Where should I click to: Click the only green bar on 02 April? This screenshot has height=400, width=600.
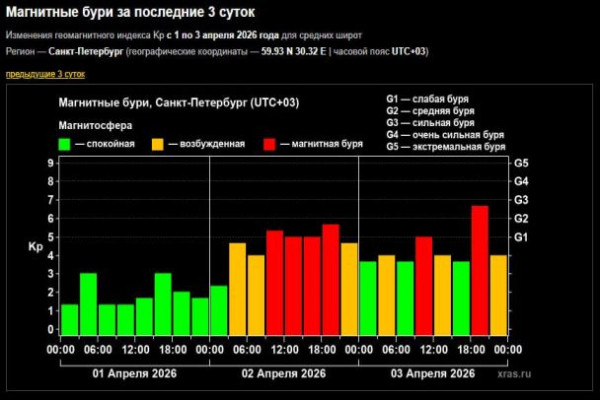pyautogui.click(x=219, y=310)
